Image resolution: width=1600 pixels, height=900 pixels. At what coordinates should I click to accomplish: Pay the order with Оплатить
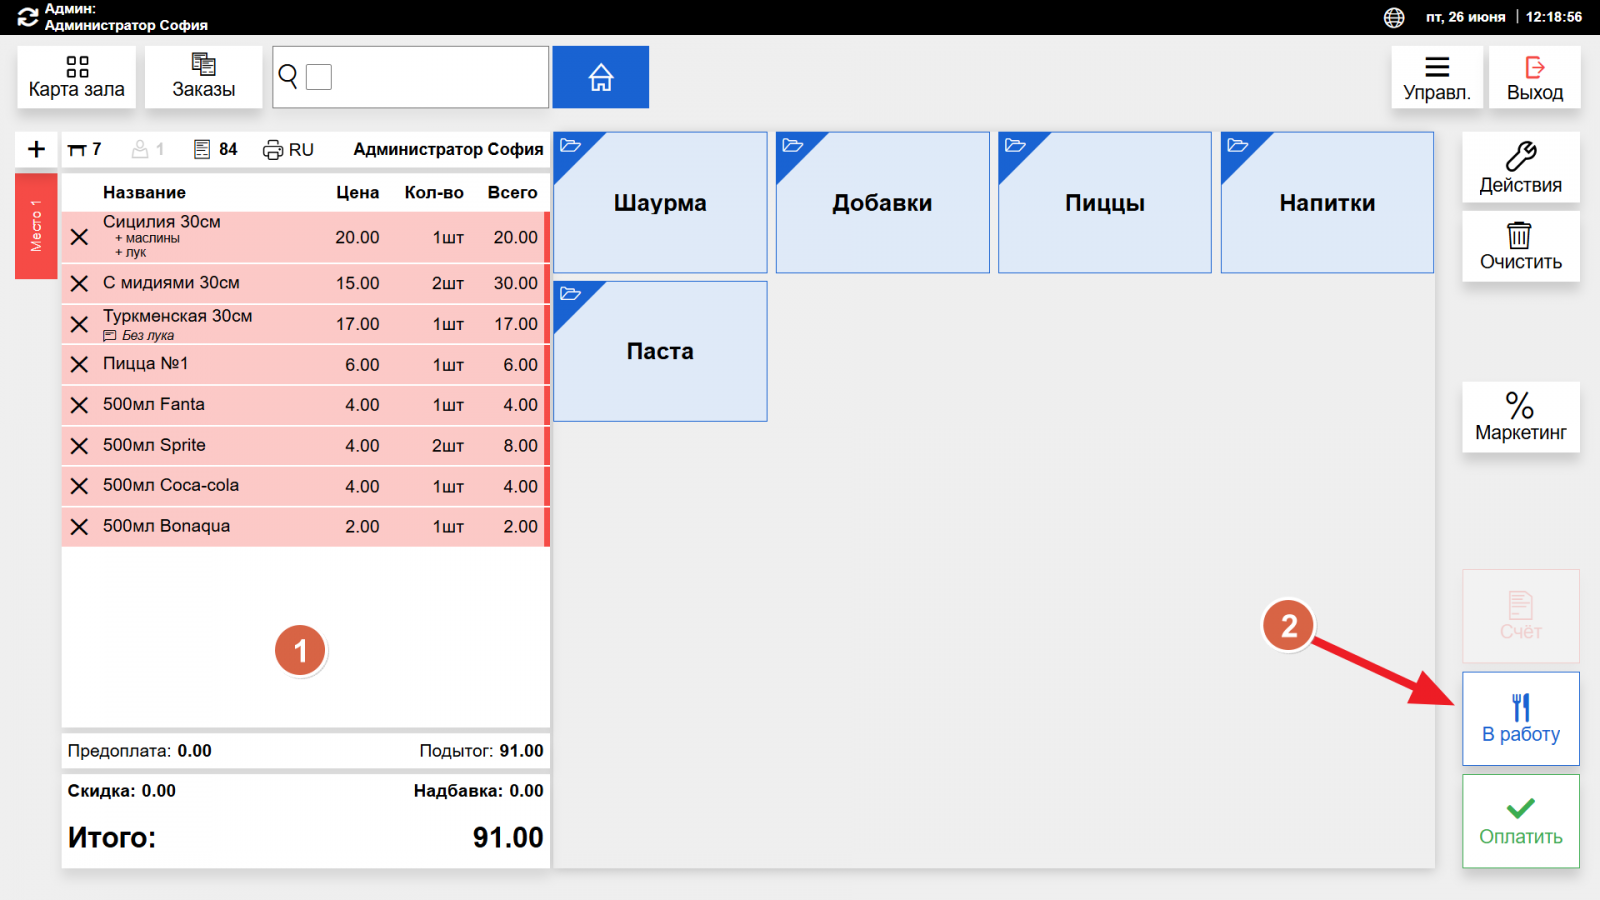click(1521, 821)
